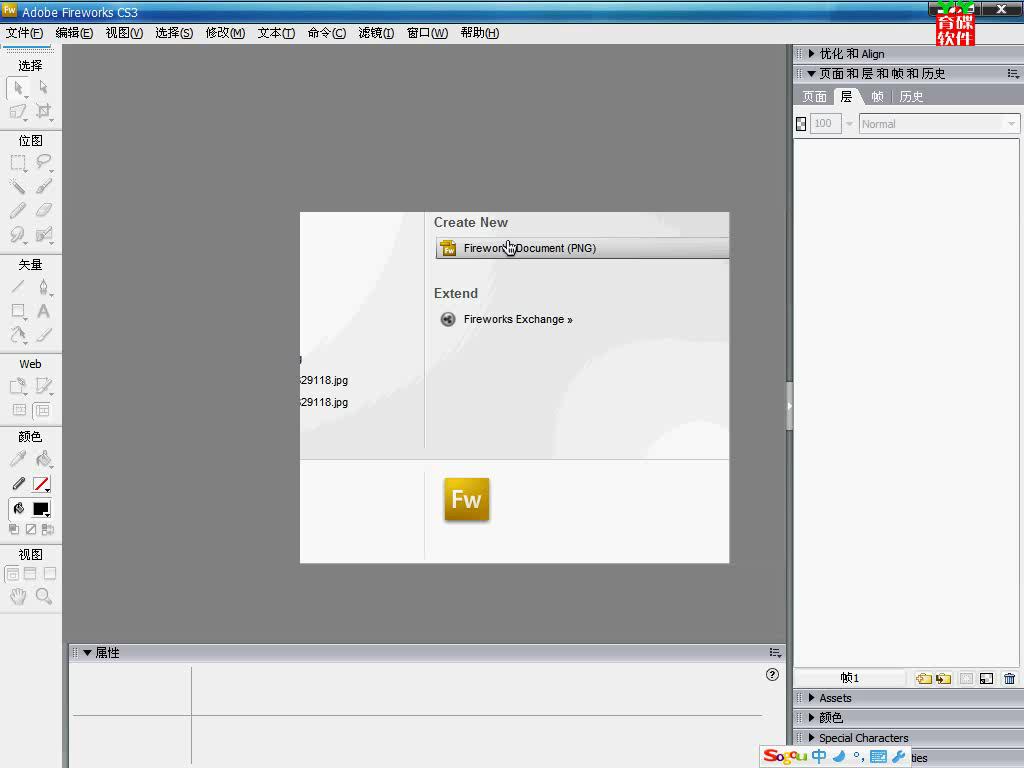The width and height of the screenshot is (1024, 768).
Task: Expand the Special Characters panel
Action: (811, 737)
